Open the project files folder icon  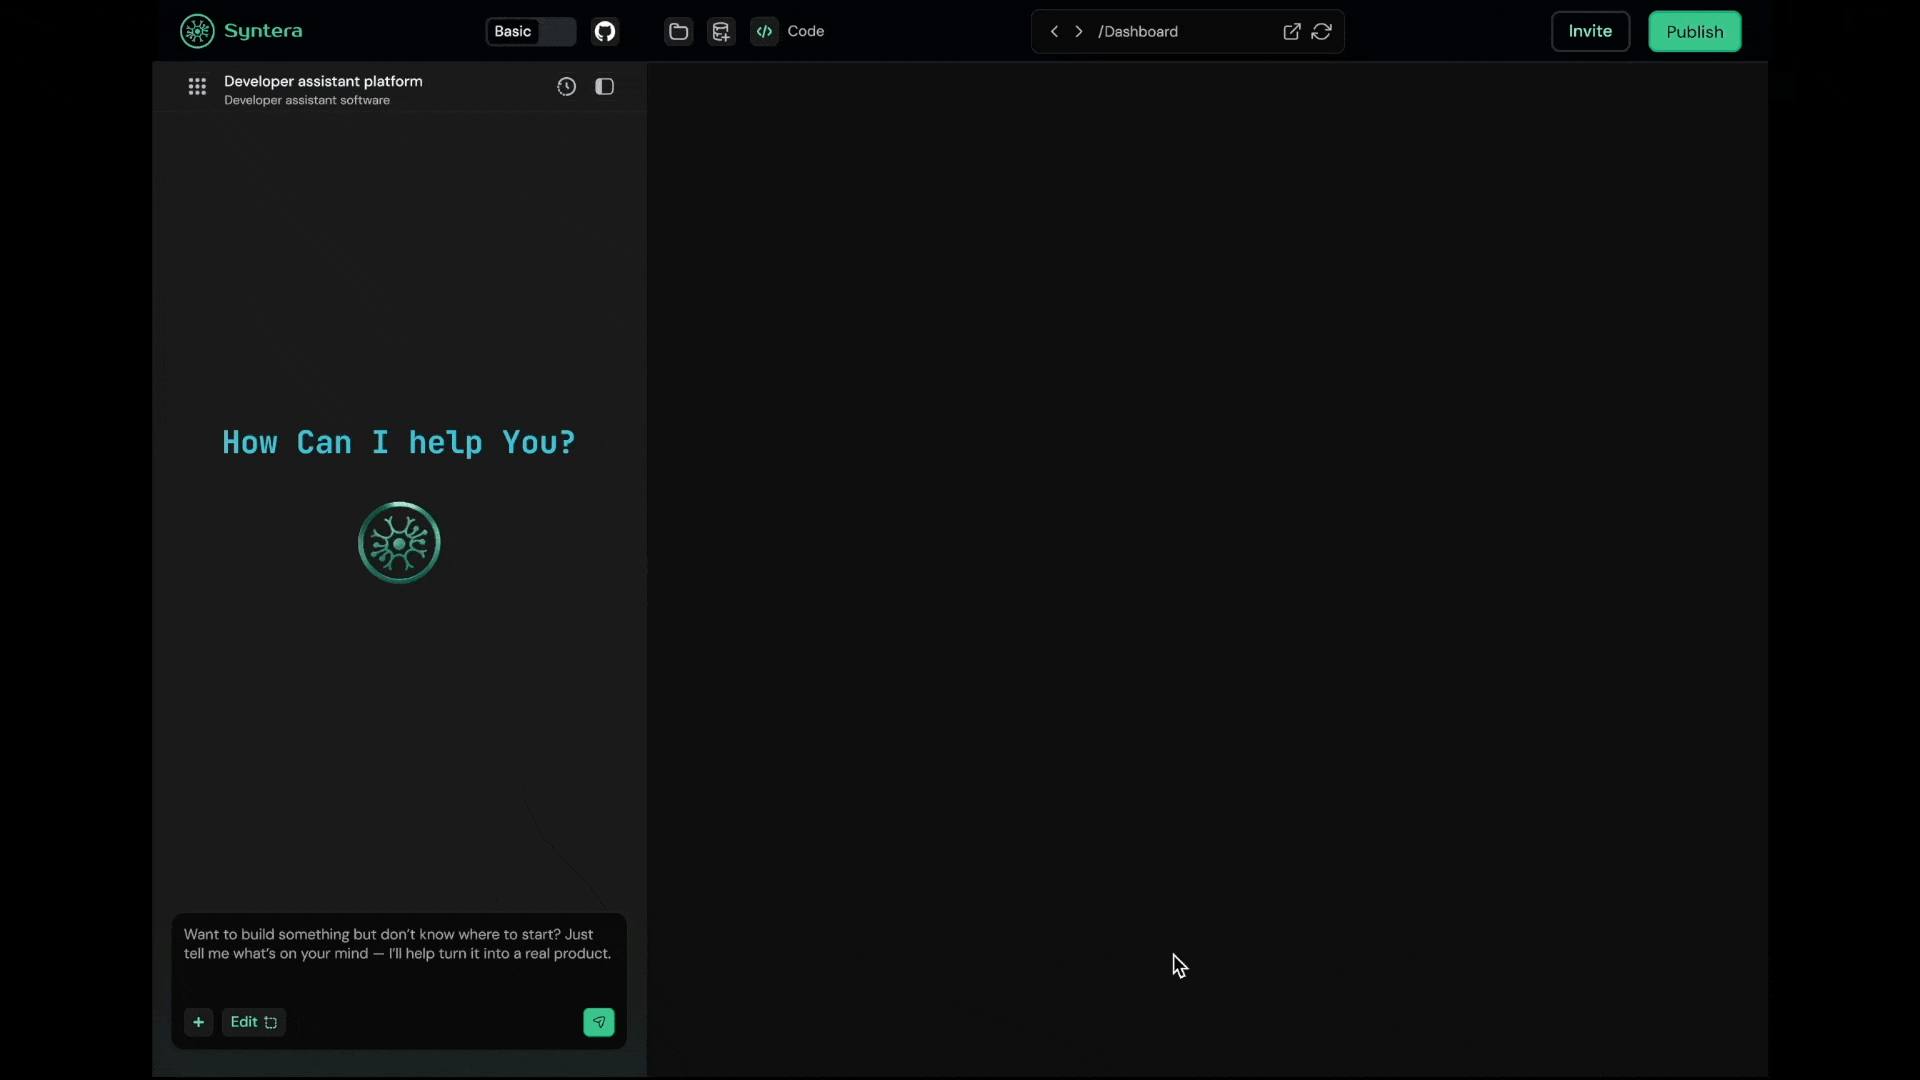pyautogui.click(x=678, y=31)
